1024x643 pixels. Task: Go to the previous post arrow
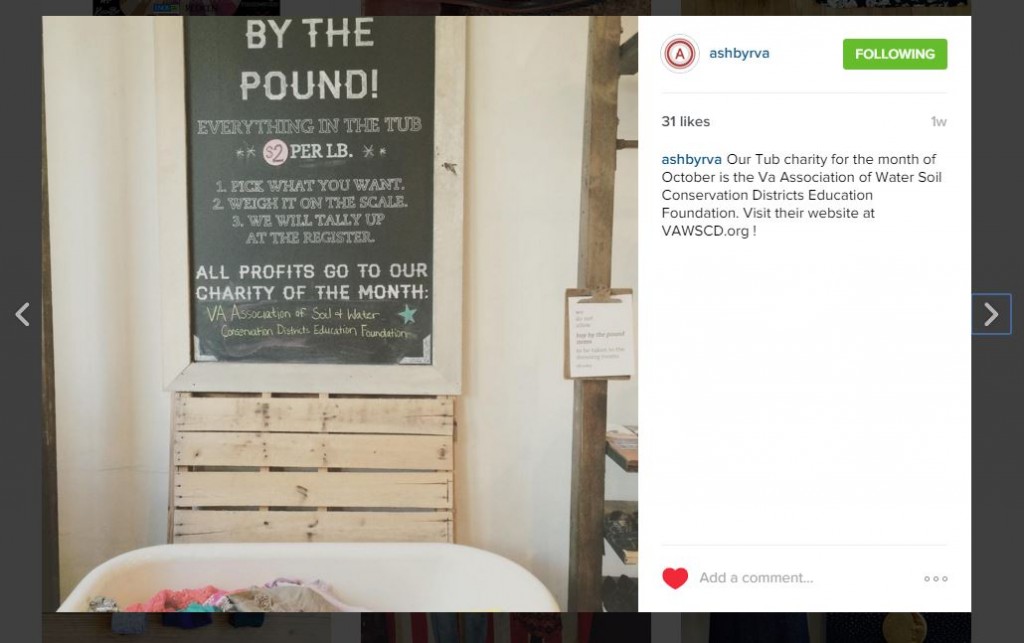[23, 314]
